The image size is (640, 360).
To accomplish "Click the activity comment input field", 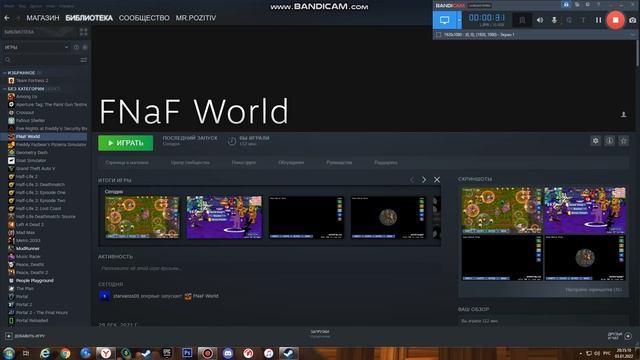I will [269, 269].
